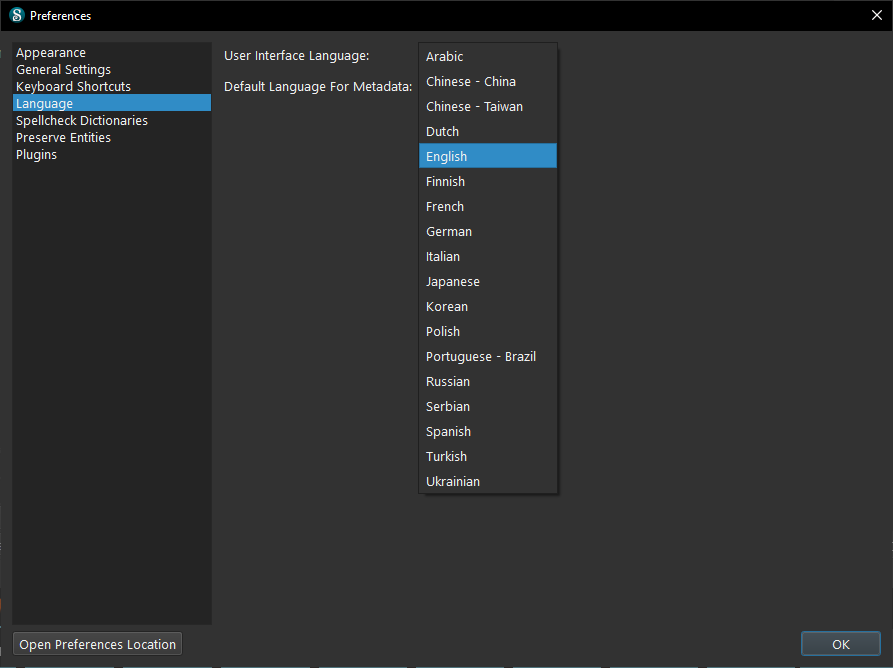Pick German as interface language
The image size is (893, 668).
coord(449,232)
